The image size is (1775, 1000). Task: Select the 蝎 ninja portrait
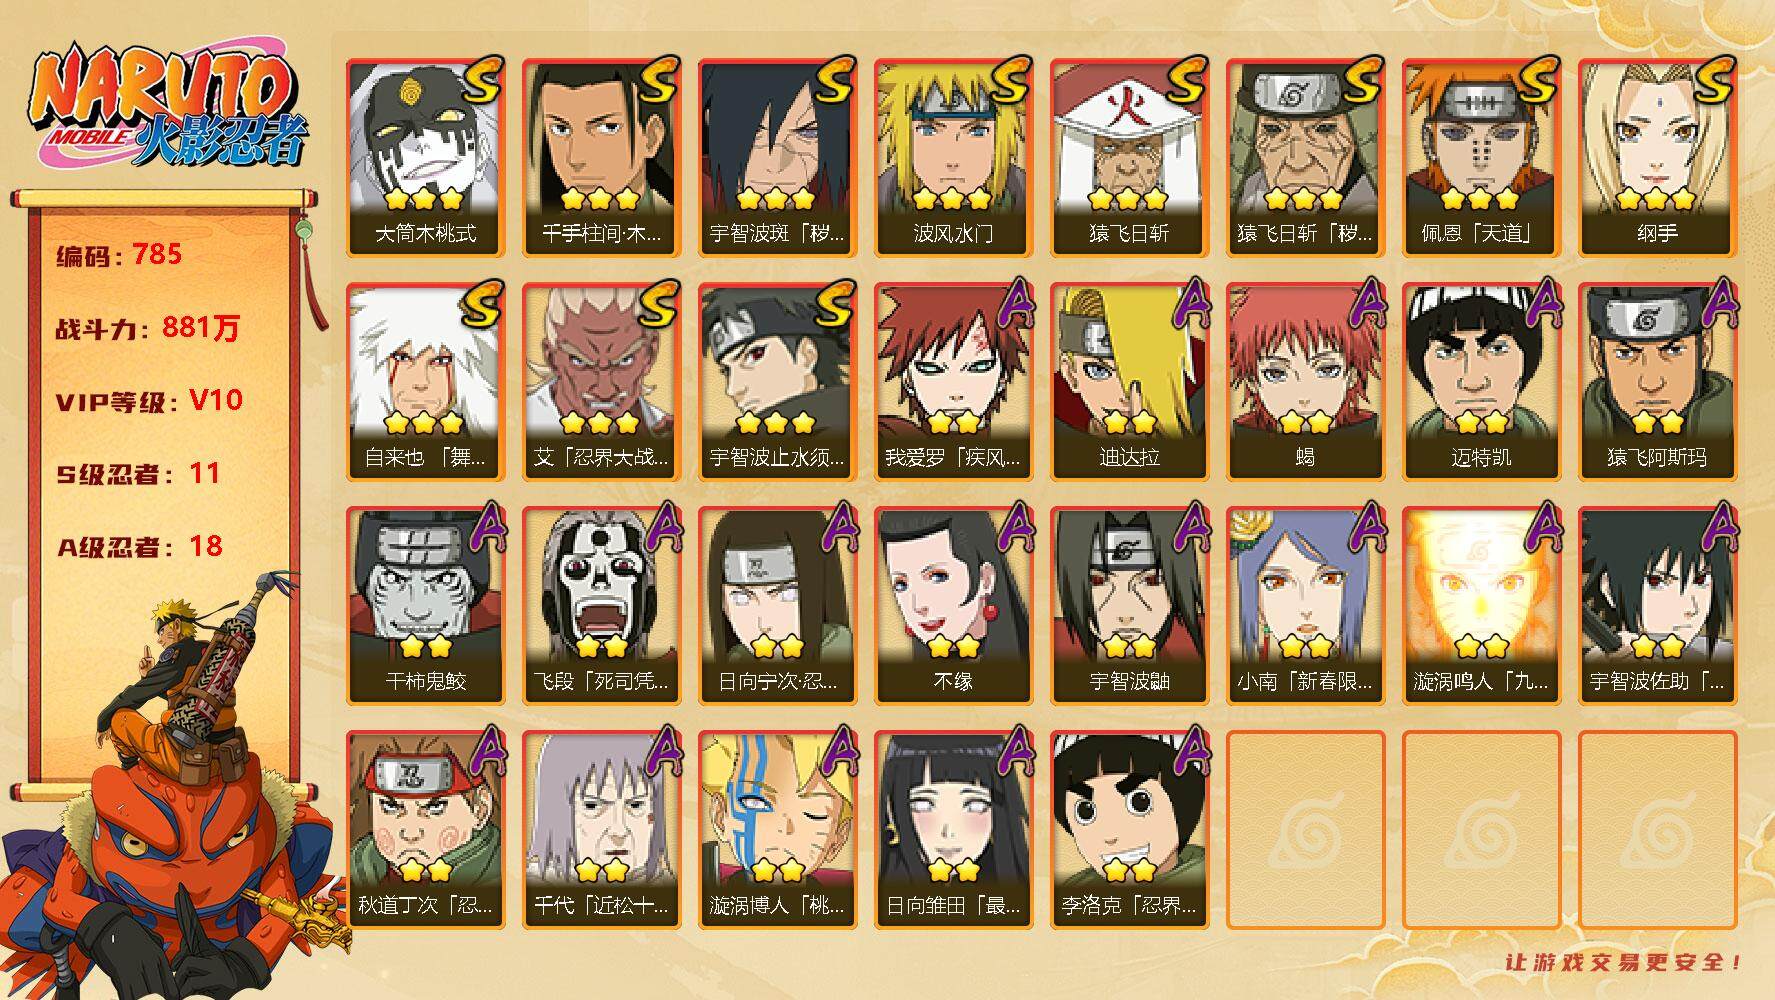[1305, 382]
